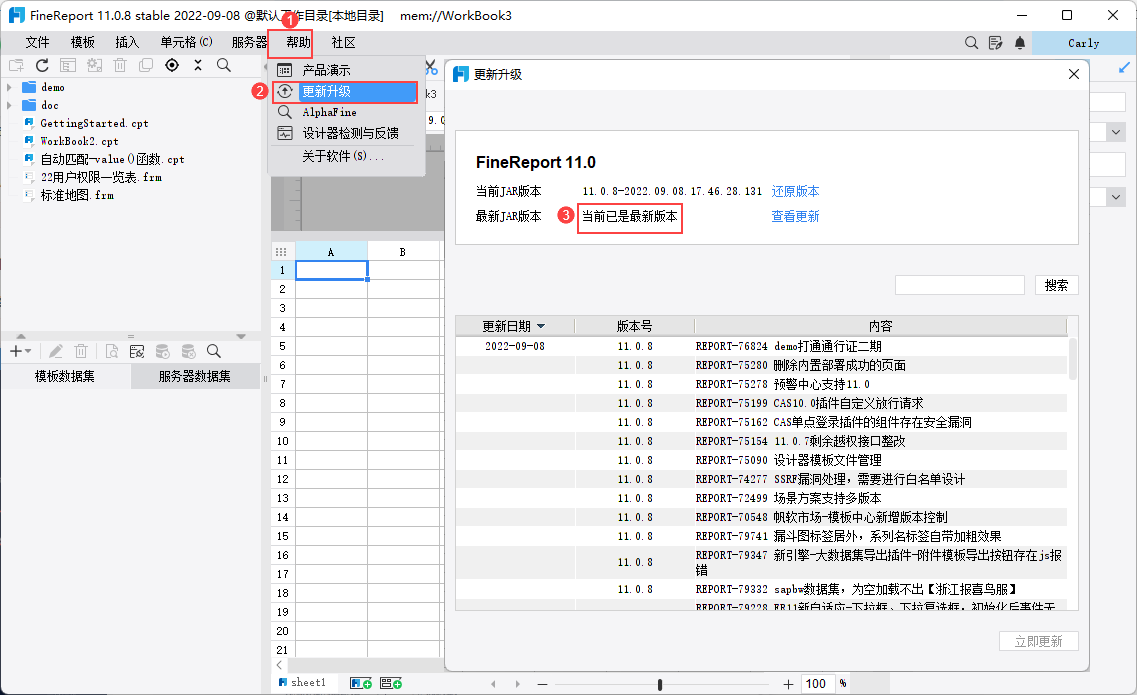This screenshot has height=695, width=1137.
Task: Refresh the template file tree
Action: pos(42,65)
